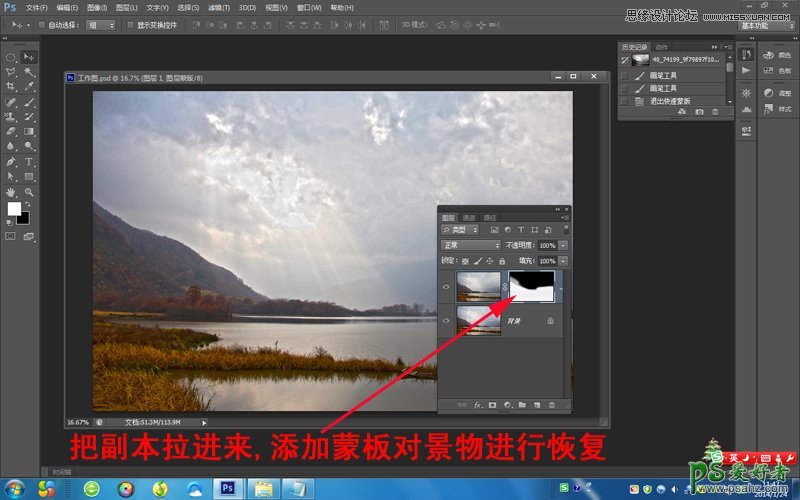Viewport: 800px width, 500px height.
Task: Pick the Horizontal Type tool
Action: click(29, 161)
